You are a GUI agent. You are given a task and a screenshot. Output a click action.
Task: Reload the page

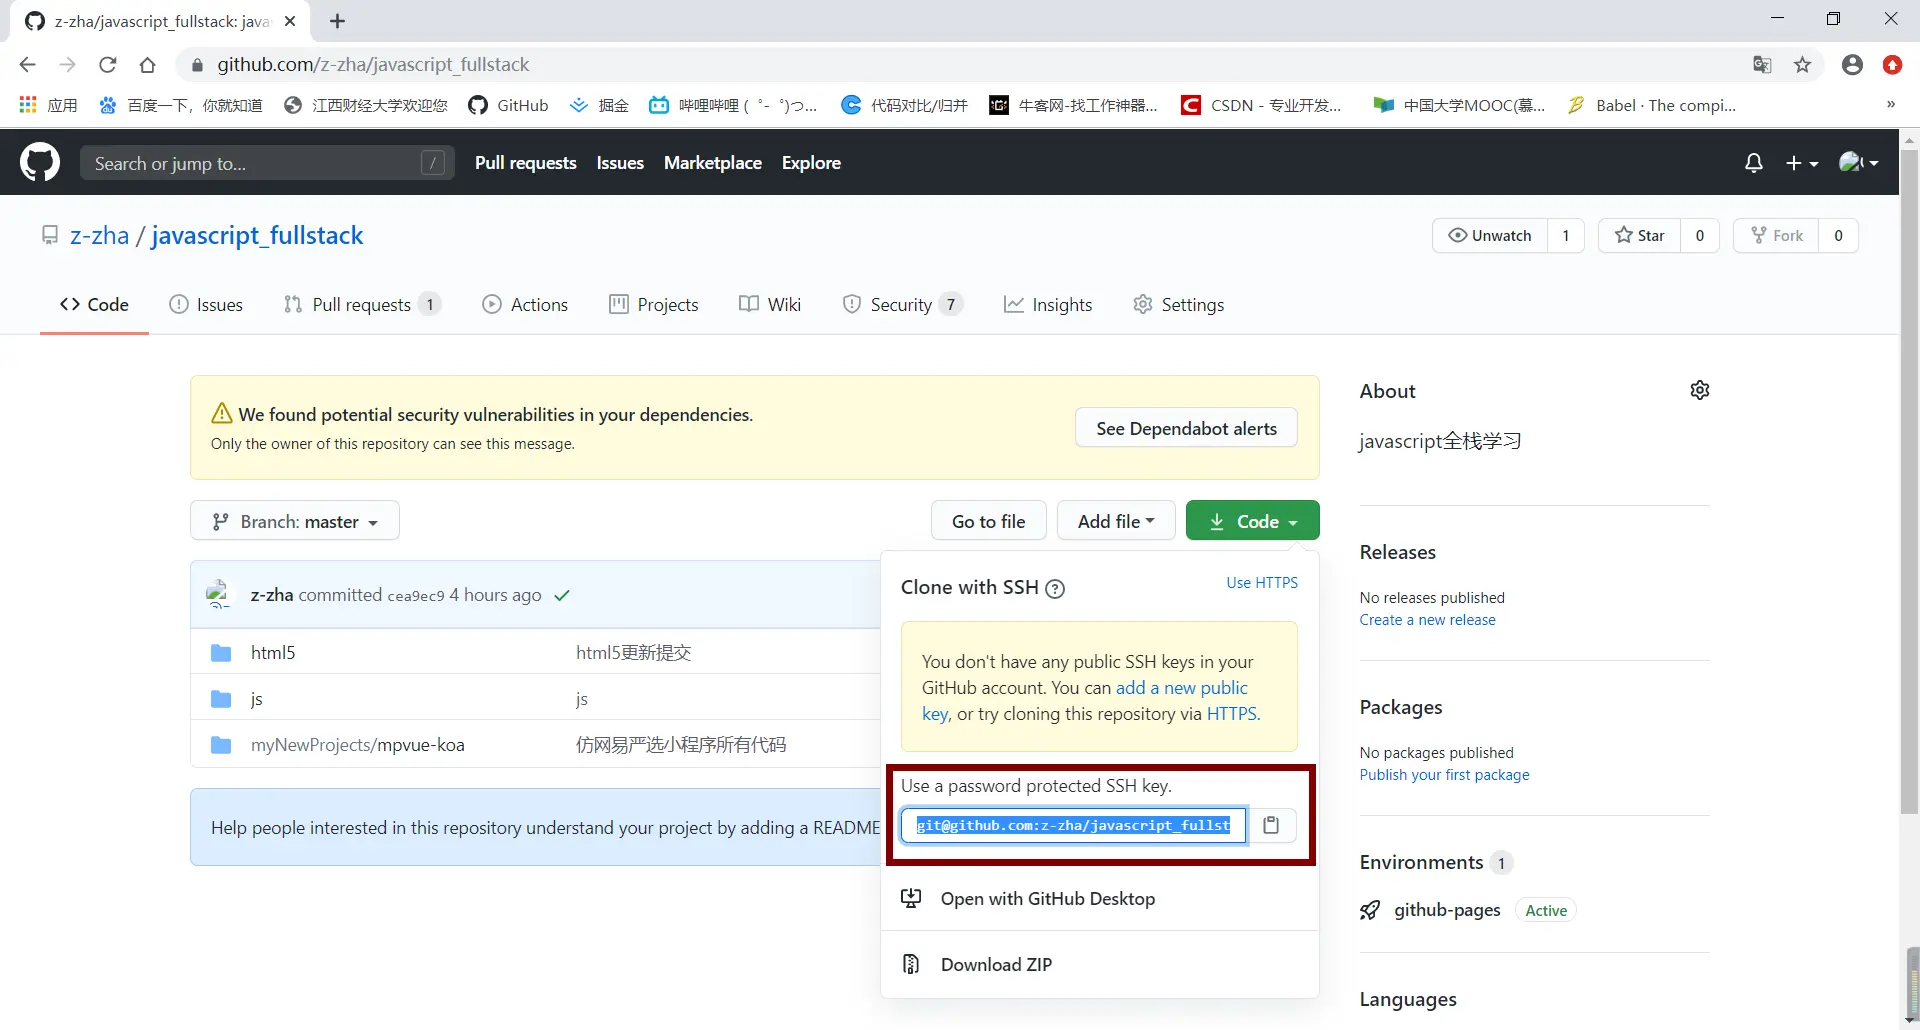coord(108,65)
